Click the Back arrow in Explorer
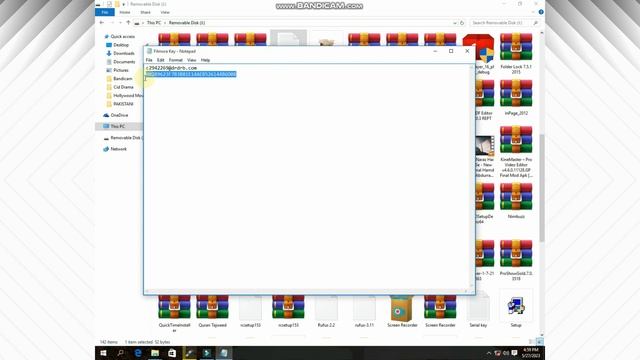This screenshot has width=640, height=360. click(x=102, y=23)
